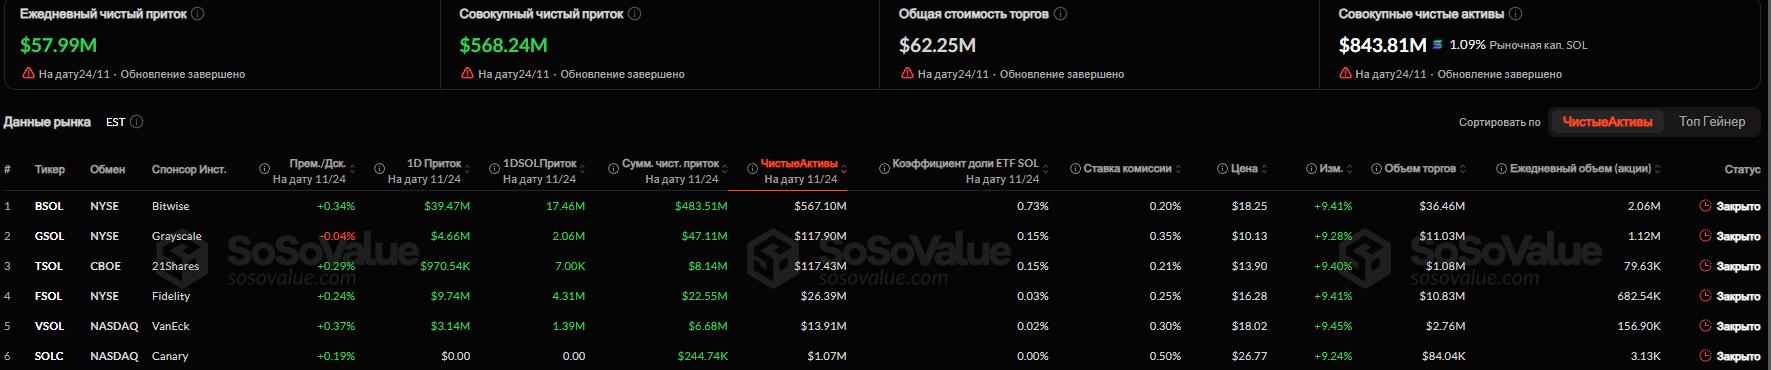
Task: Click the +9.45% change value
Action: pos(1333,326)
